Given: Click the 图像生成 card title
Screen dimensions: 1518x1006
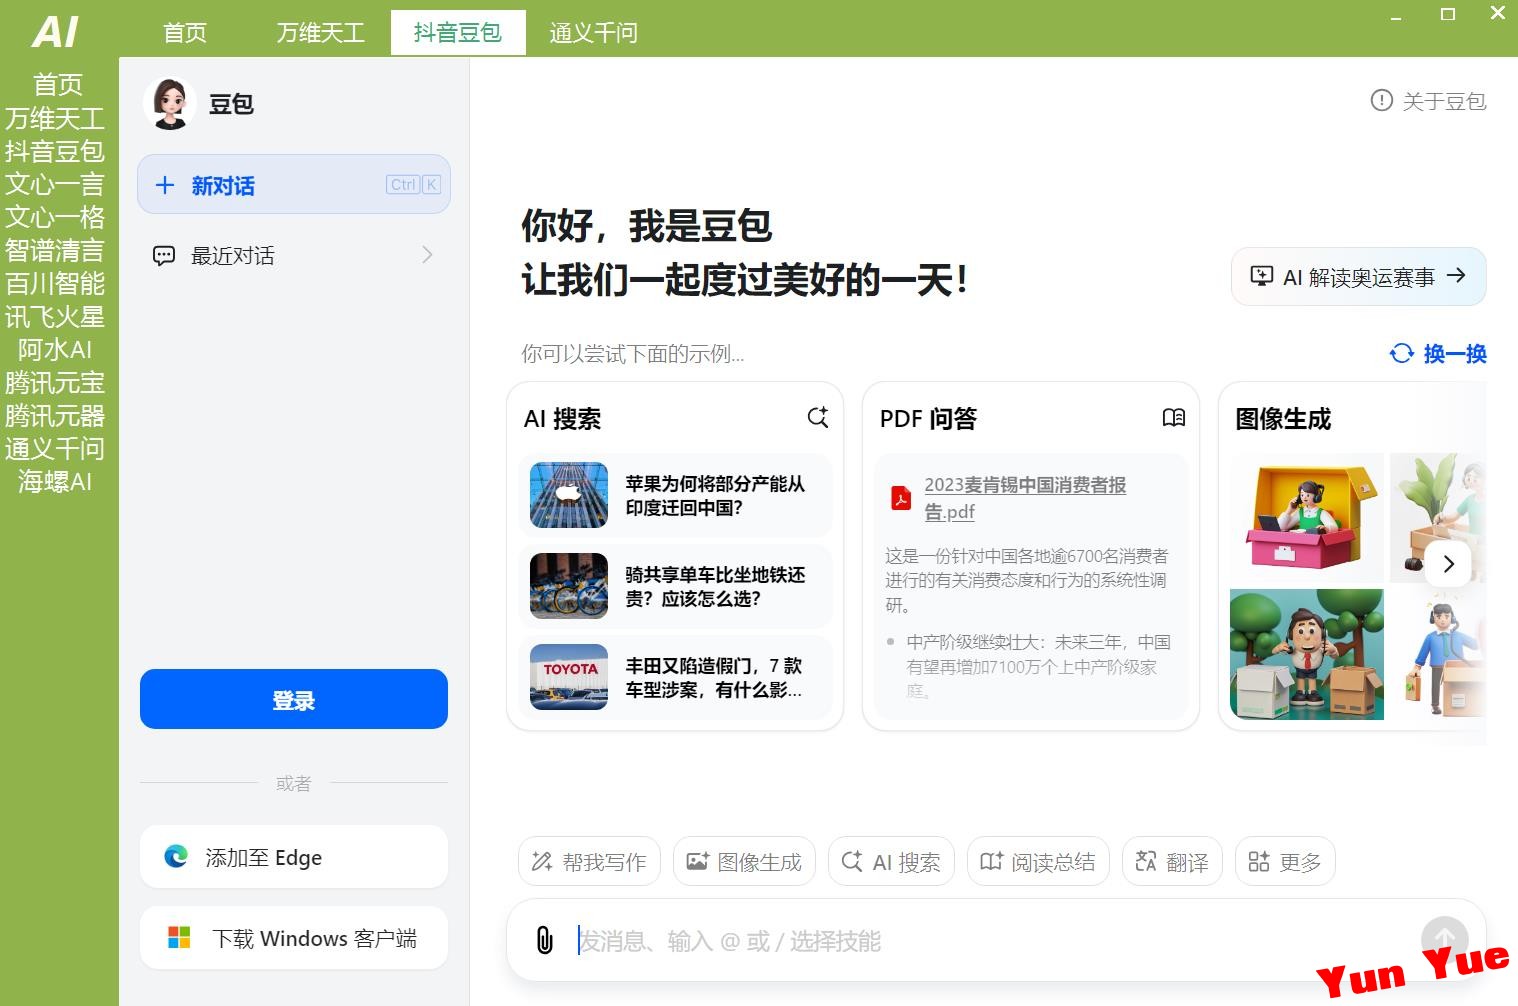Looking at the screenshot, I should point(1283,418).
